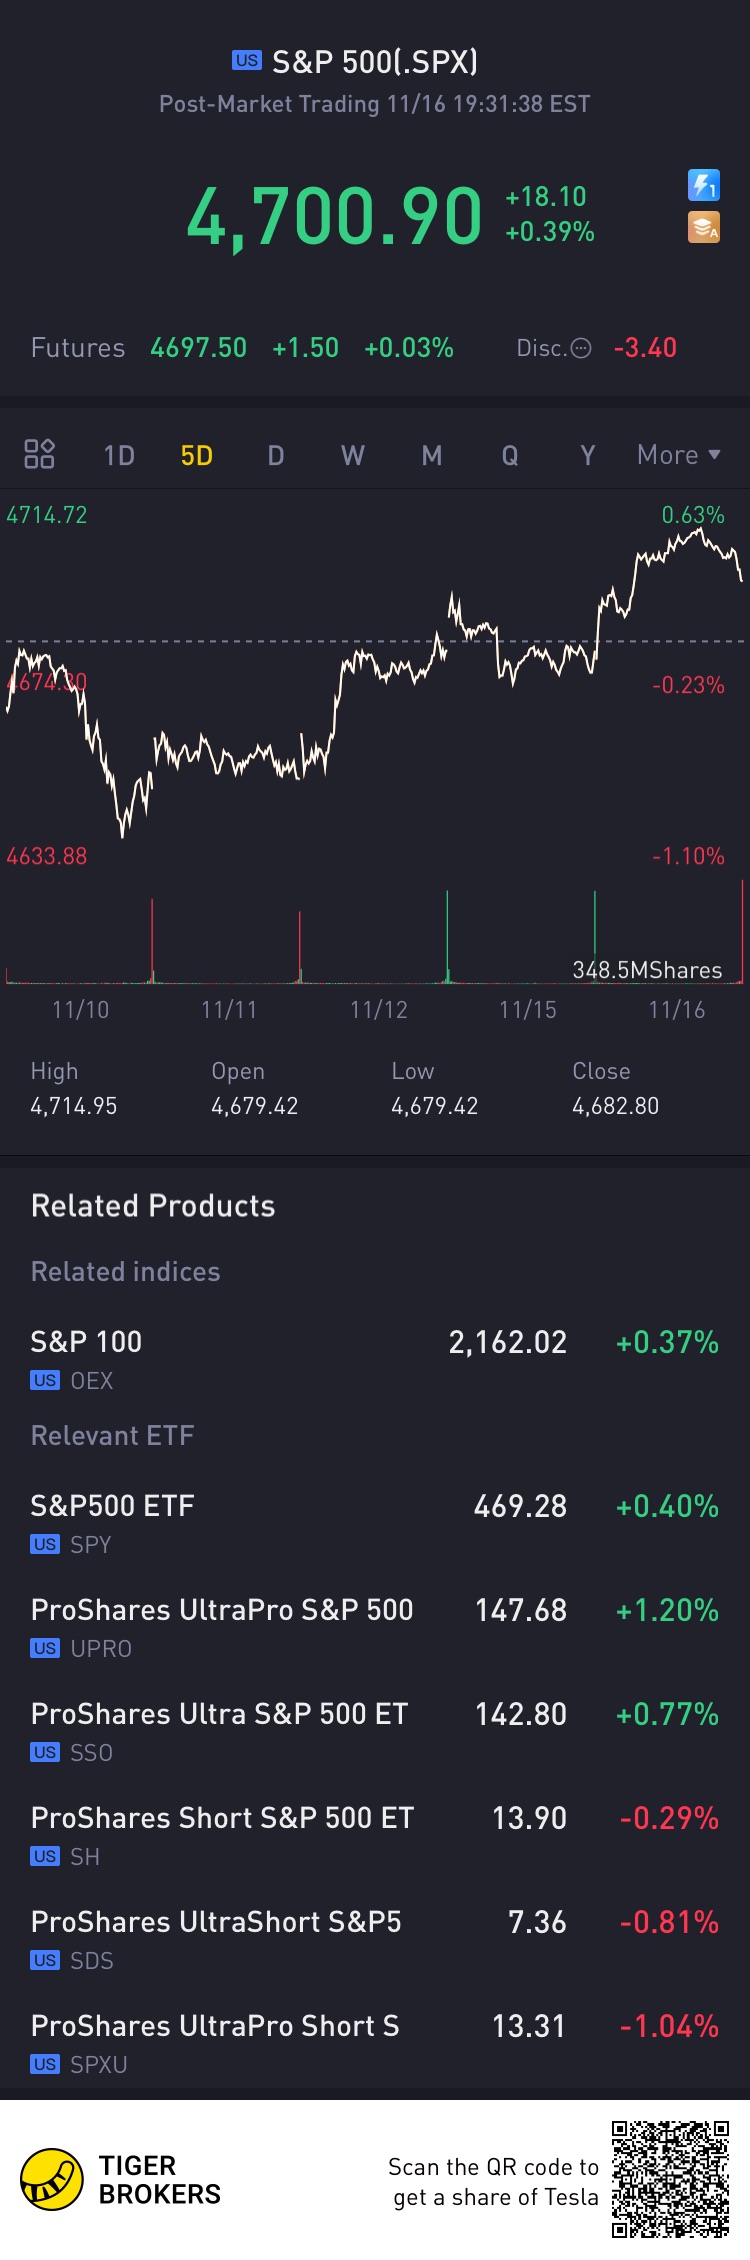750x2260 pixels.
Task: Tap the 348.5MShares volume label
Action: (647, 970)
